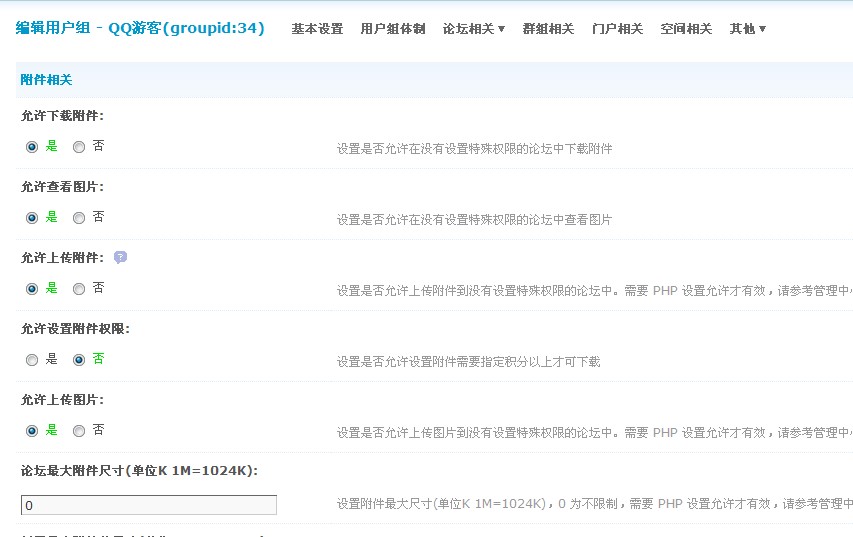The height and width of the screenshot is (537, 853).
Task: Click the 设置是否允许设置附件需要指定积分以上才可下载 description
Action: coord(468,362)
